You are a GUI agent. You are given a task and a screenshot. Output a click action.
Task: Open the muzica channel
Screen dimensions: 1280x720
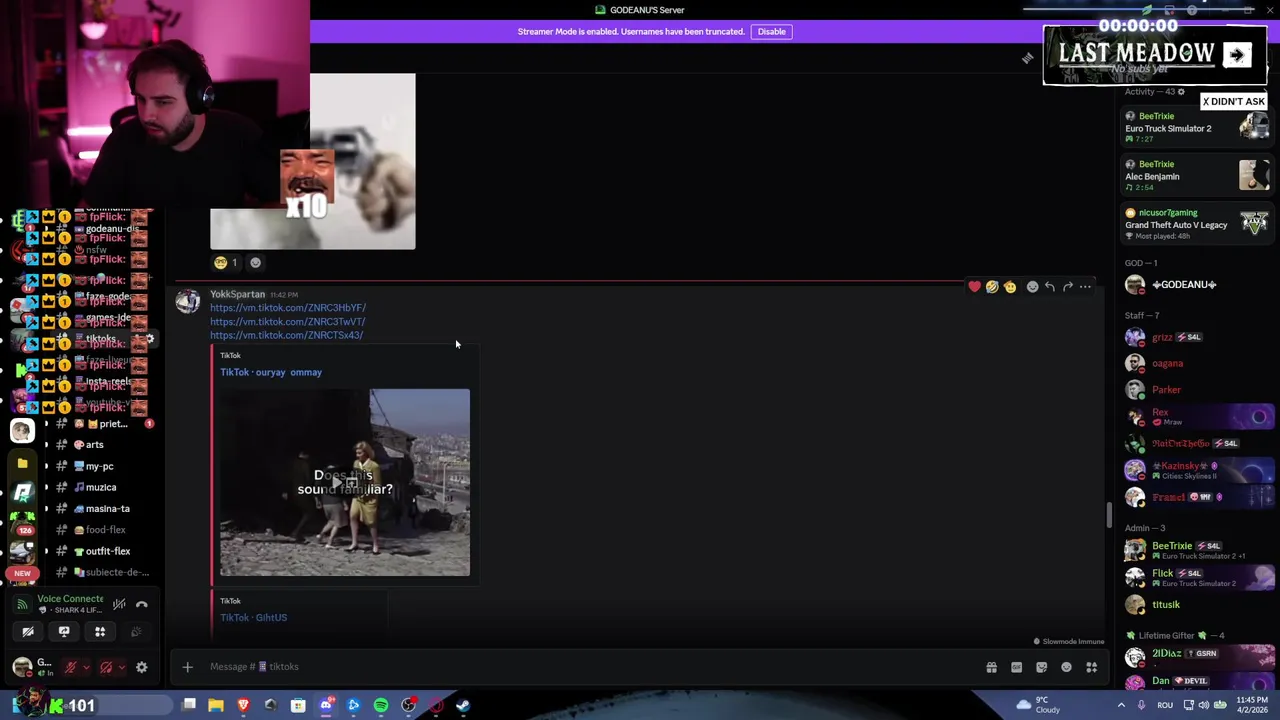coord(100,487)
